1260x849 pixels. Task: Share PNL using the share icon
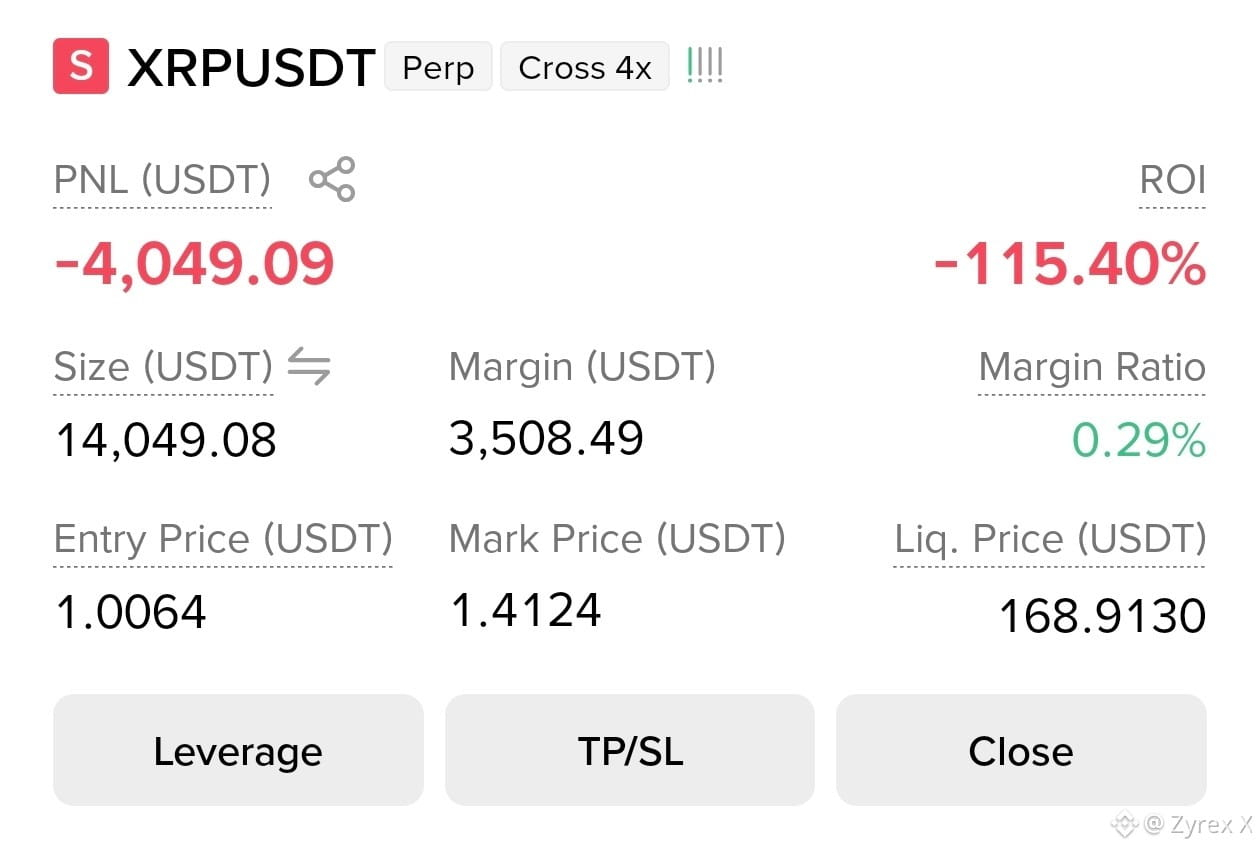332,180
